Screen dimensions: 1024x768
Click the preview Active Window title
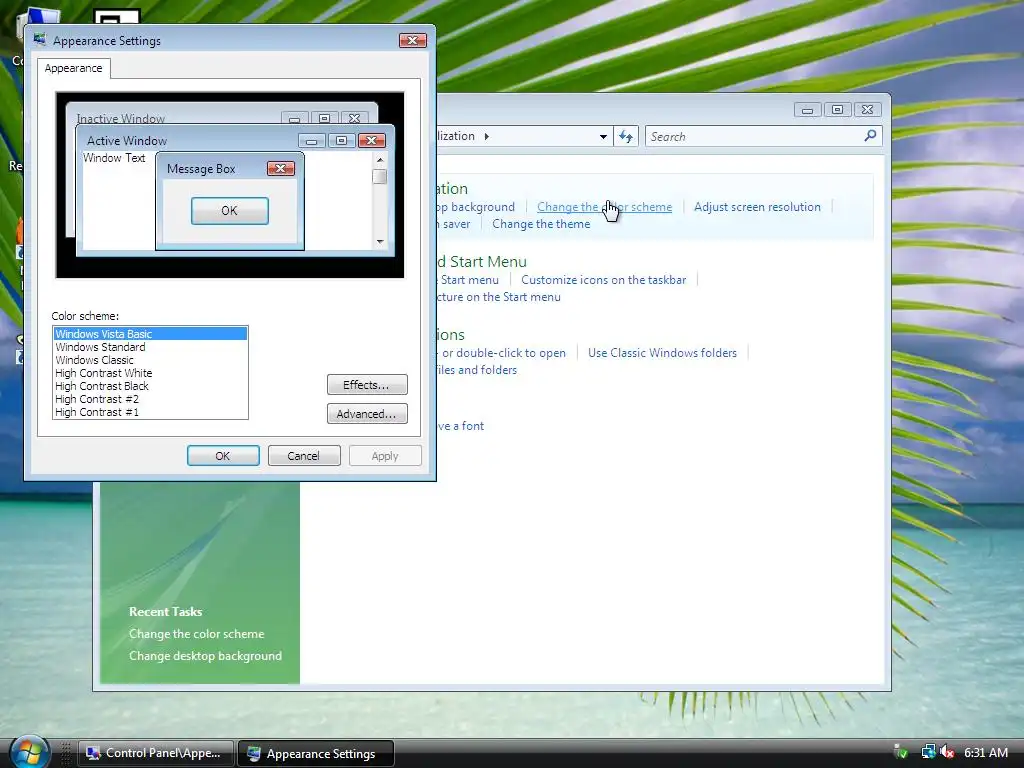point(127,140)
